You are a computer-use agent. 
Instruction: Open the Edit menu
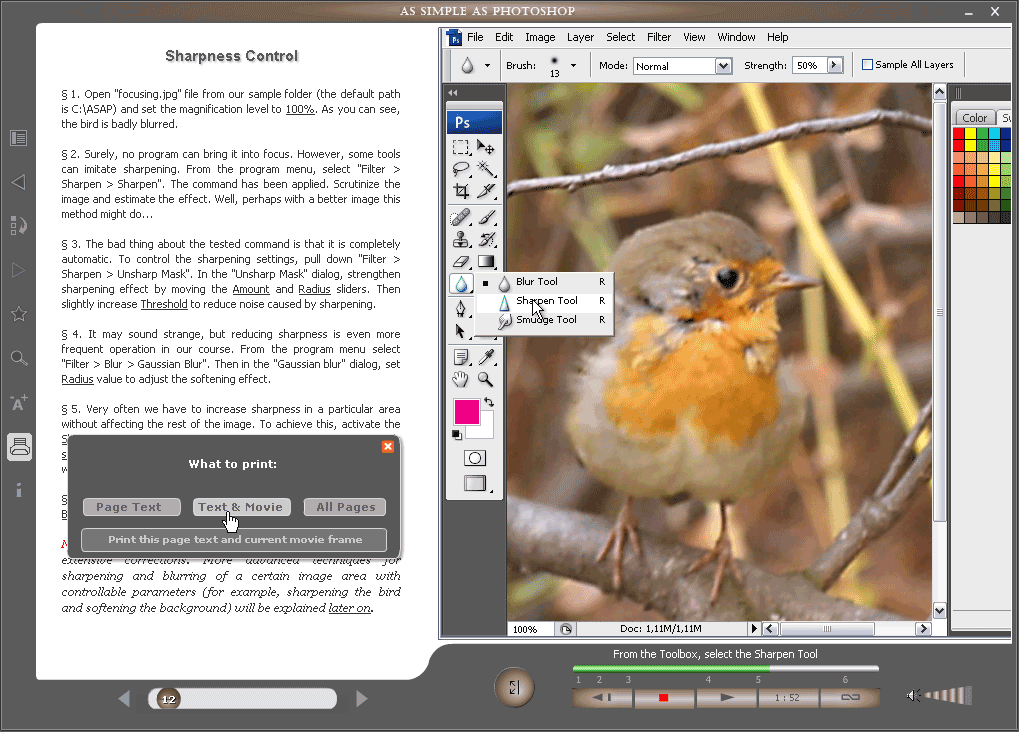tap(504, 37)
